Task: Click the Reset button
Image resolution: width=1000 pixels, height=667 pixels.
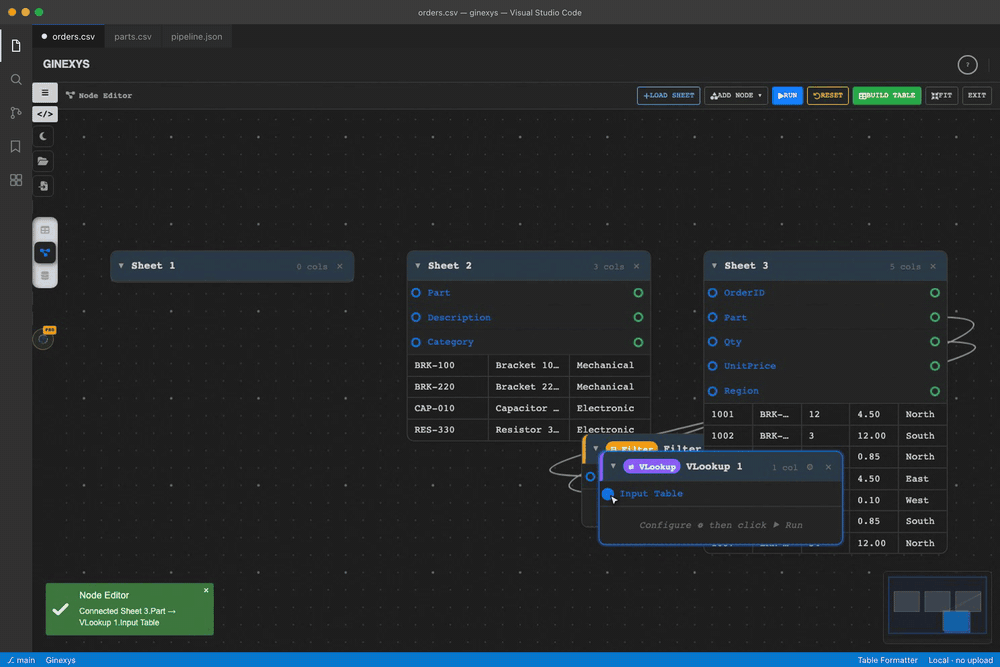Action: point(827,96)
